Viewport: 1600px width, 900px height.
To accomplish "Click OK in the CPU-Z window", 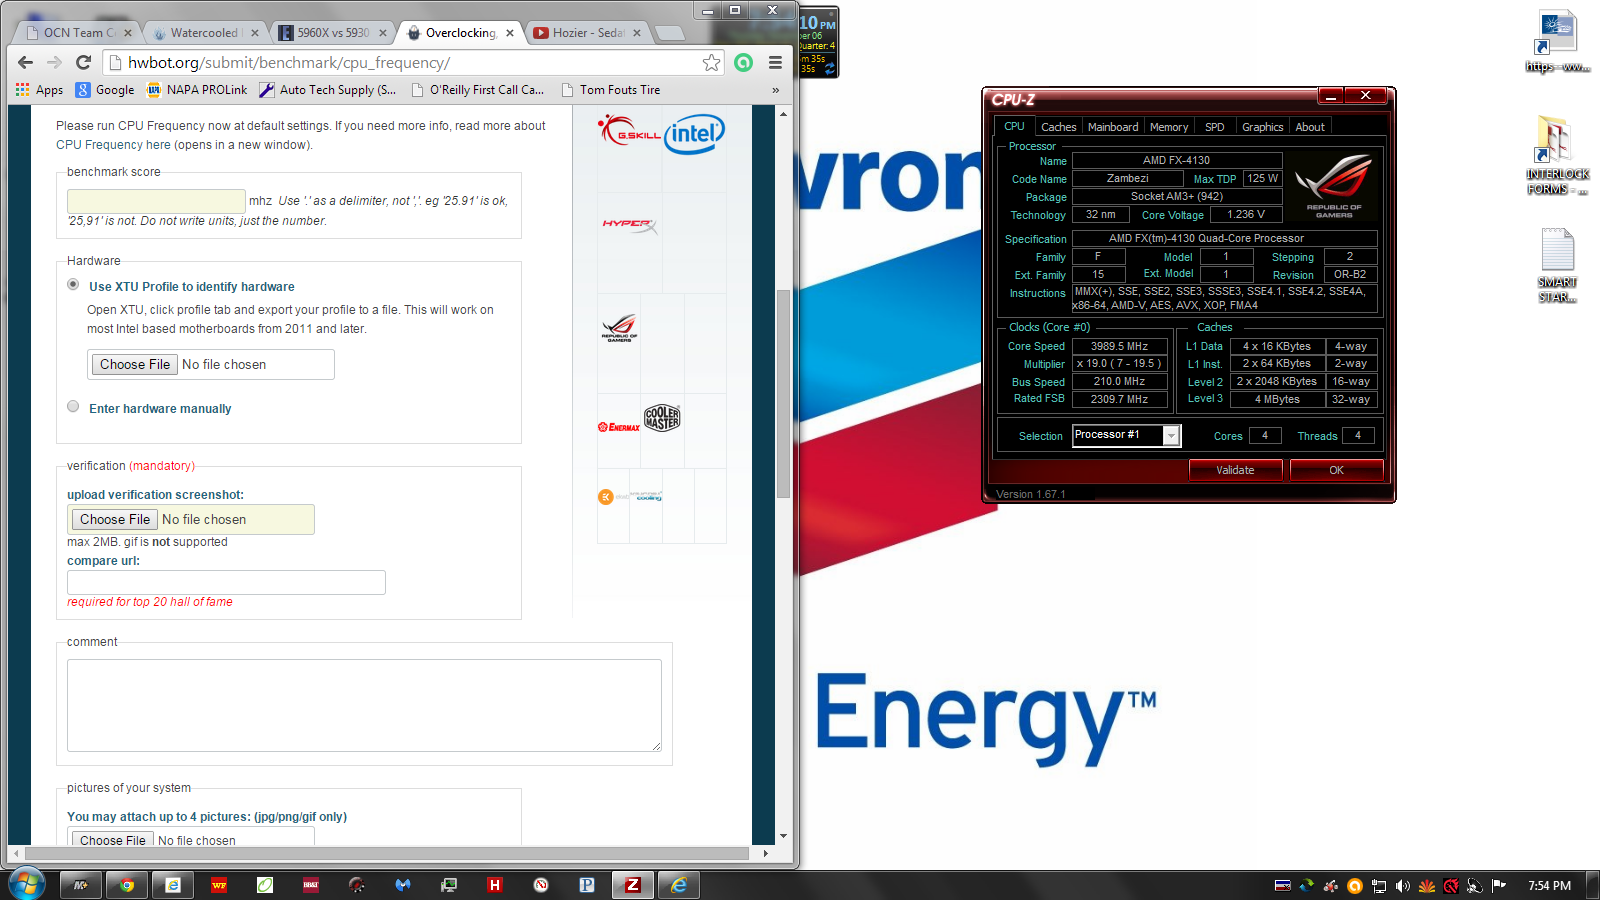I will (1336, 470).
